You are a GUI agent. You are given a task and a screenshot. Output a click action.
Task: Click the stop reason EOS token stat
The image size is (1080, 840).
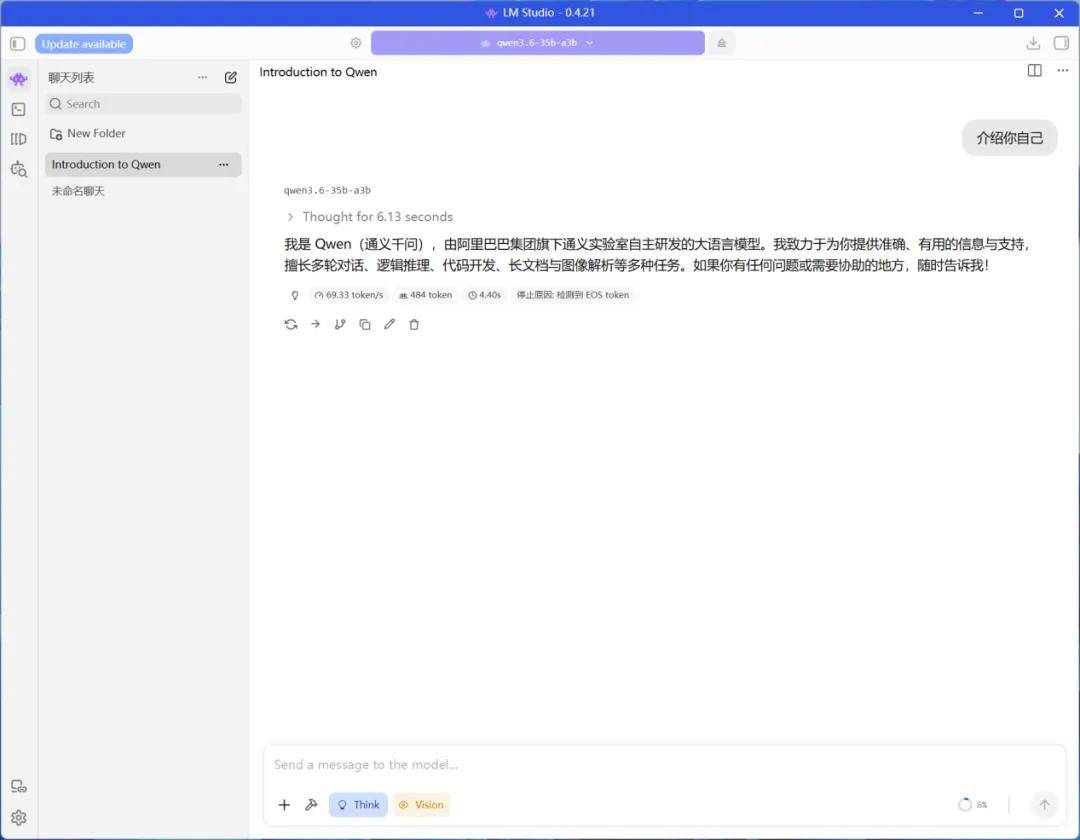[573, 295]
